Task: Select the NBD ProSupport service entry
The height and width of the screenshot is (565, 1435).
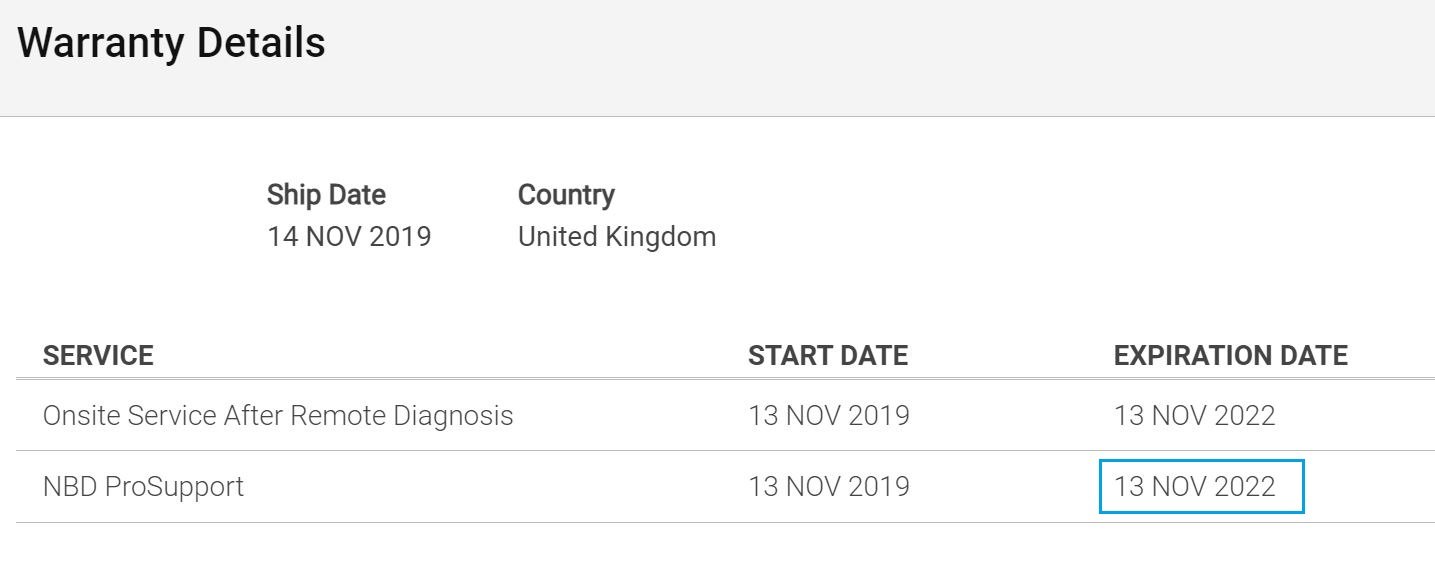Action: [x=143, y=487]
